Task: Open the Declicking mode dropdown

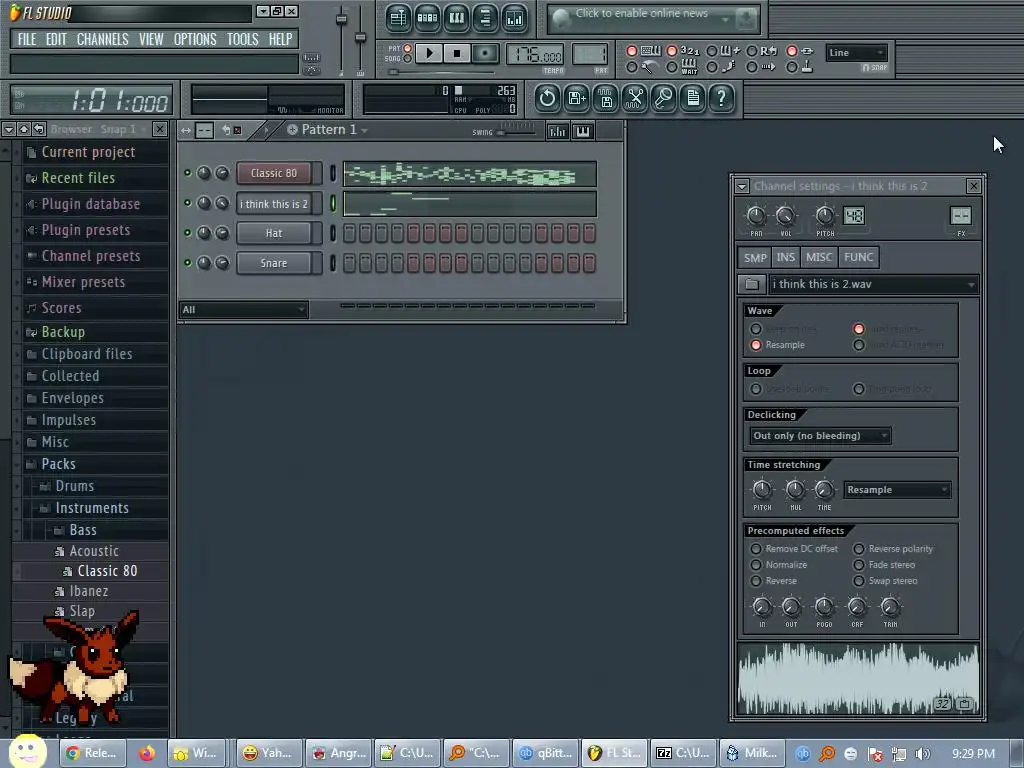Action: tap(821, 436)
